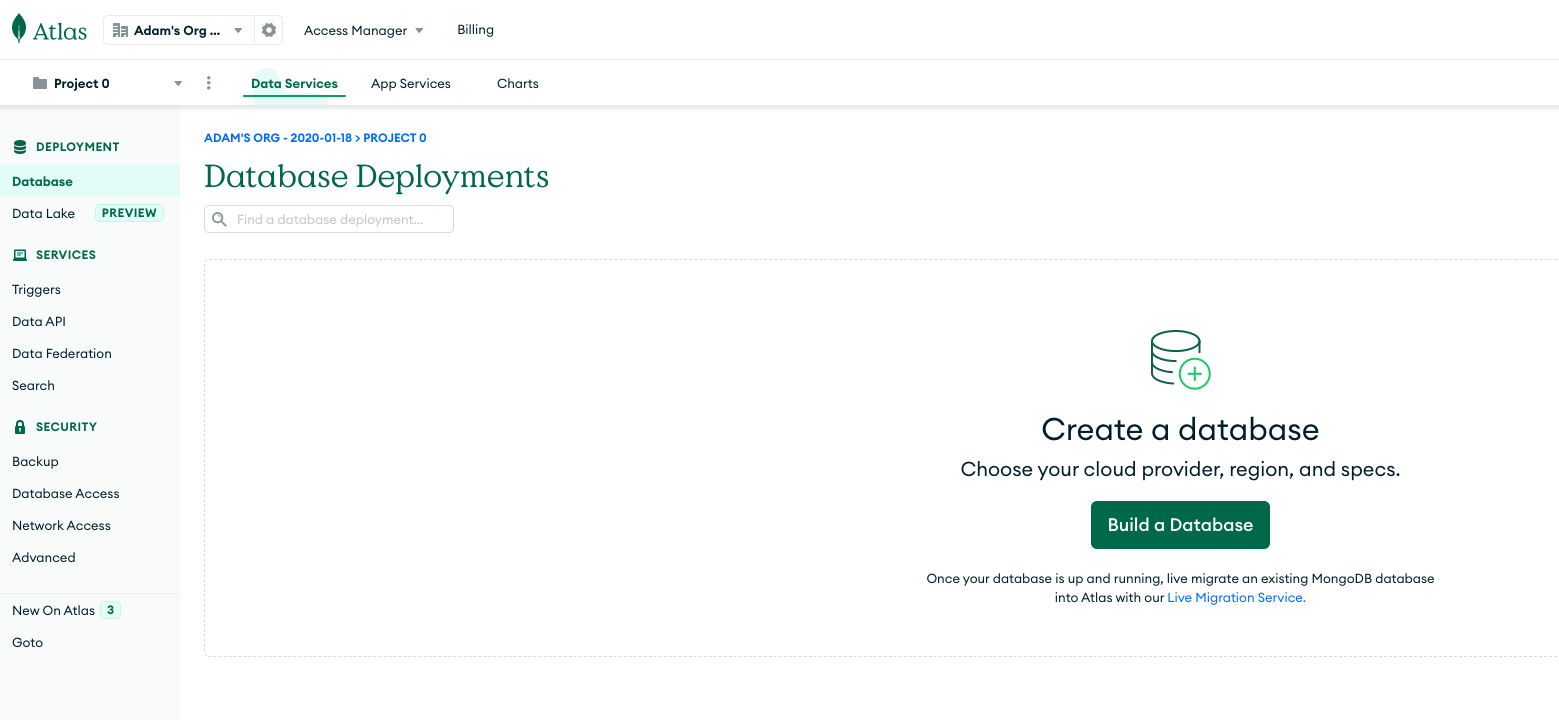Click the Adam's Org breadcrumb link
This screenshot has width=1559, height=720.
click(277, 138)
